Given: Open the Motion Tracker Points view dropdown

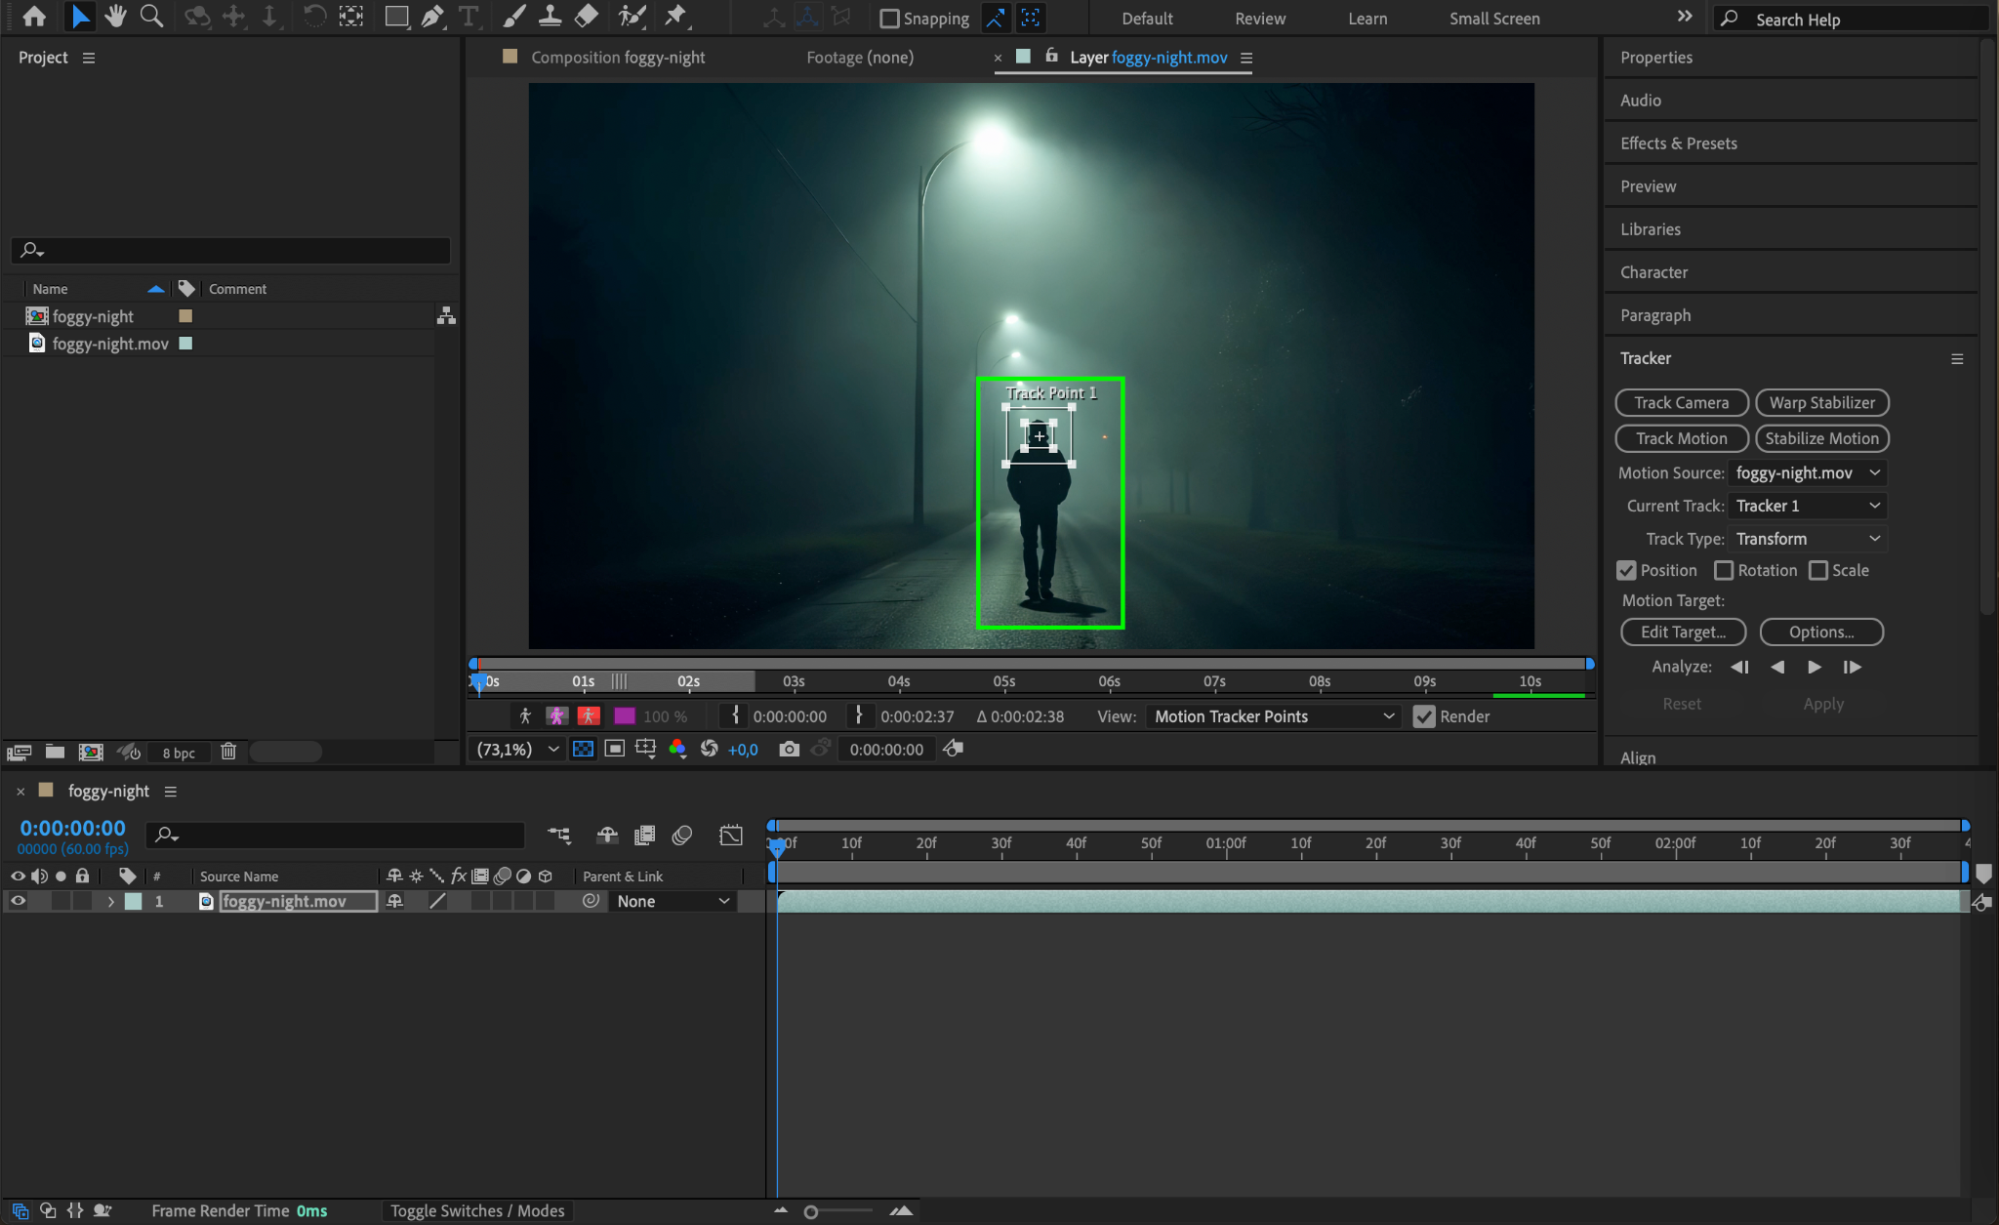Looking at the screenshot, I should click(1273, 716).
